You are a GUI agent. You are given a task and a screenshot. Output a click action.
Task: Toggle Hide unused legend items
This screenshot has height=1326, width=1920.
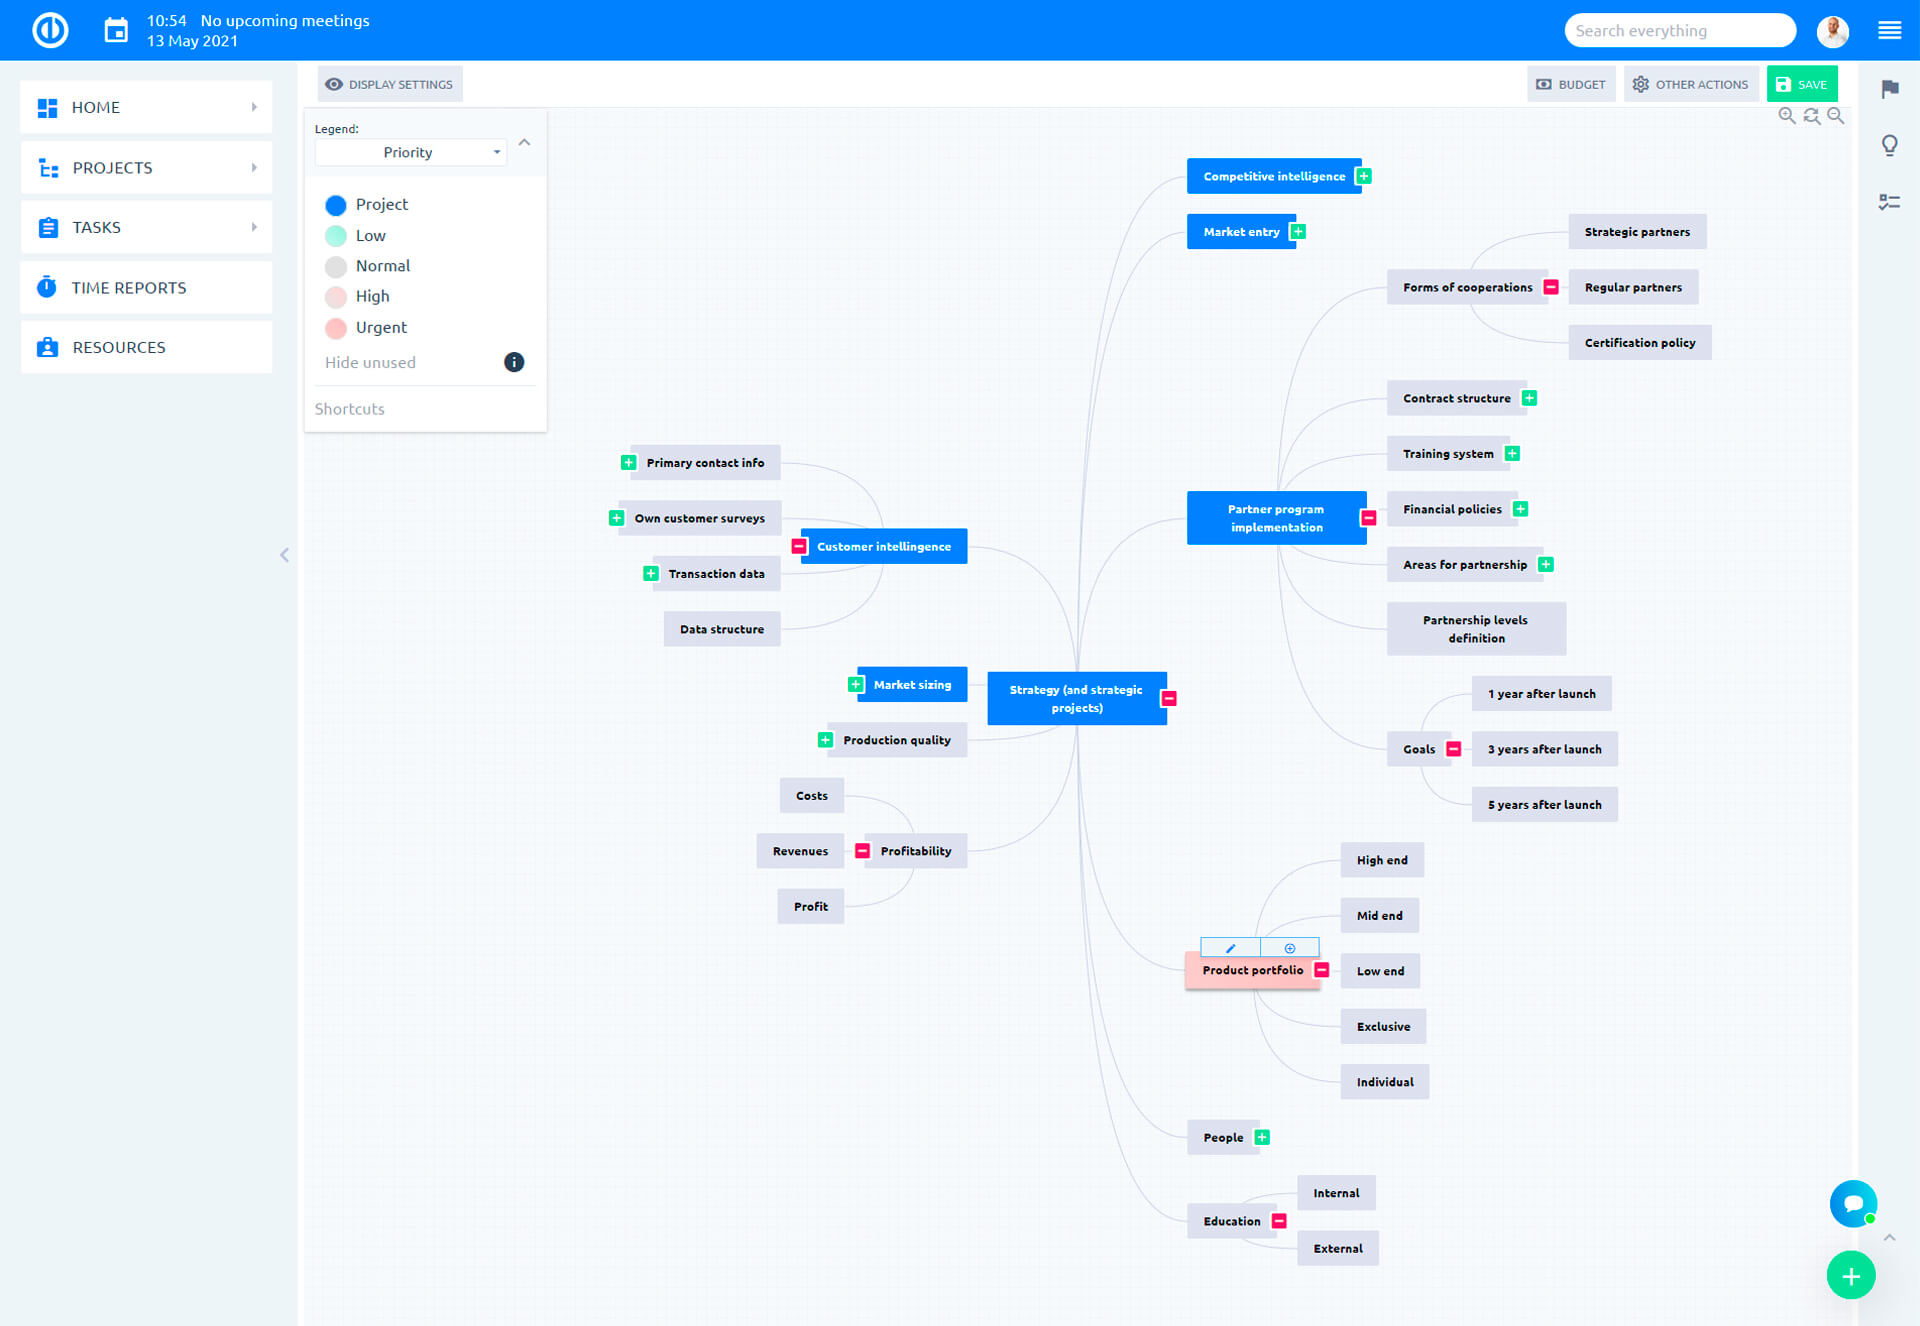[370, 362]
